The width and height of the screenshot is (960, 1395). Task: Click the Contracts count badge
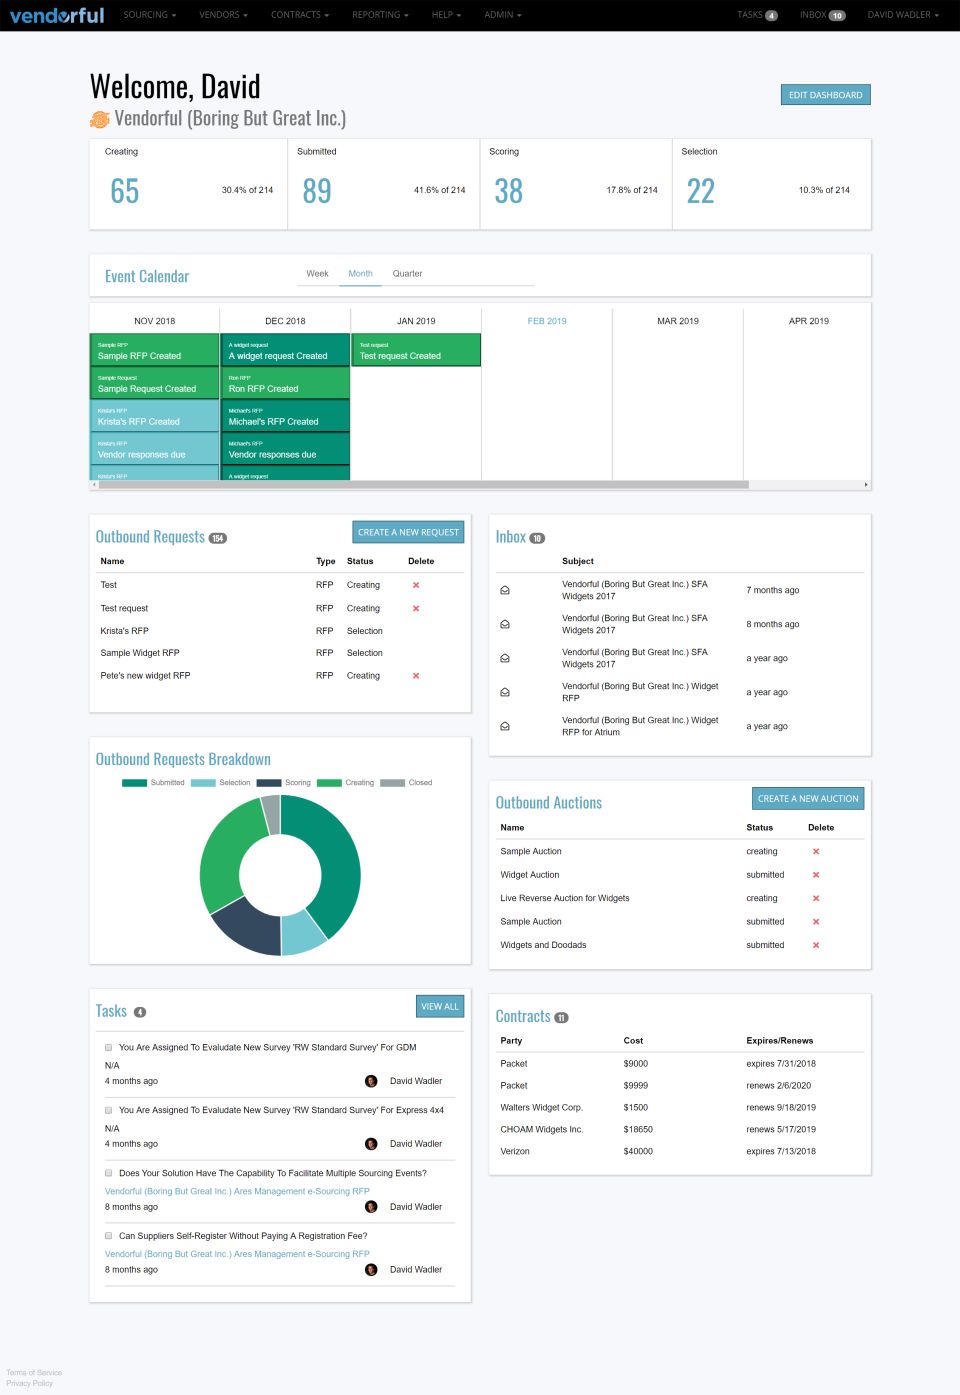click(x=561, y=1018)
